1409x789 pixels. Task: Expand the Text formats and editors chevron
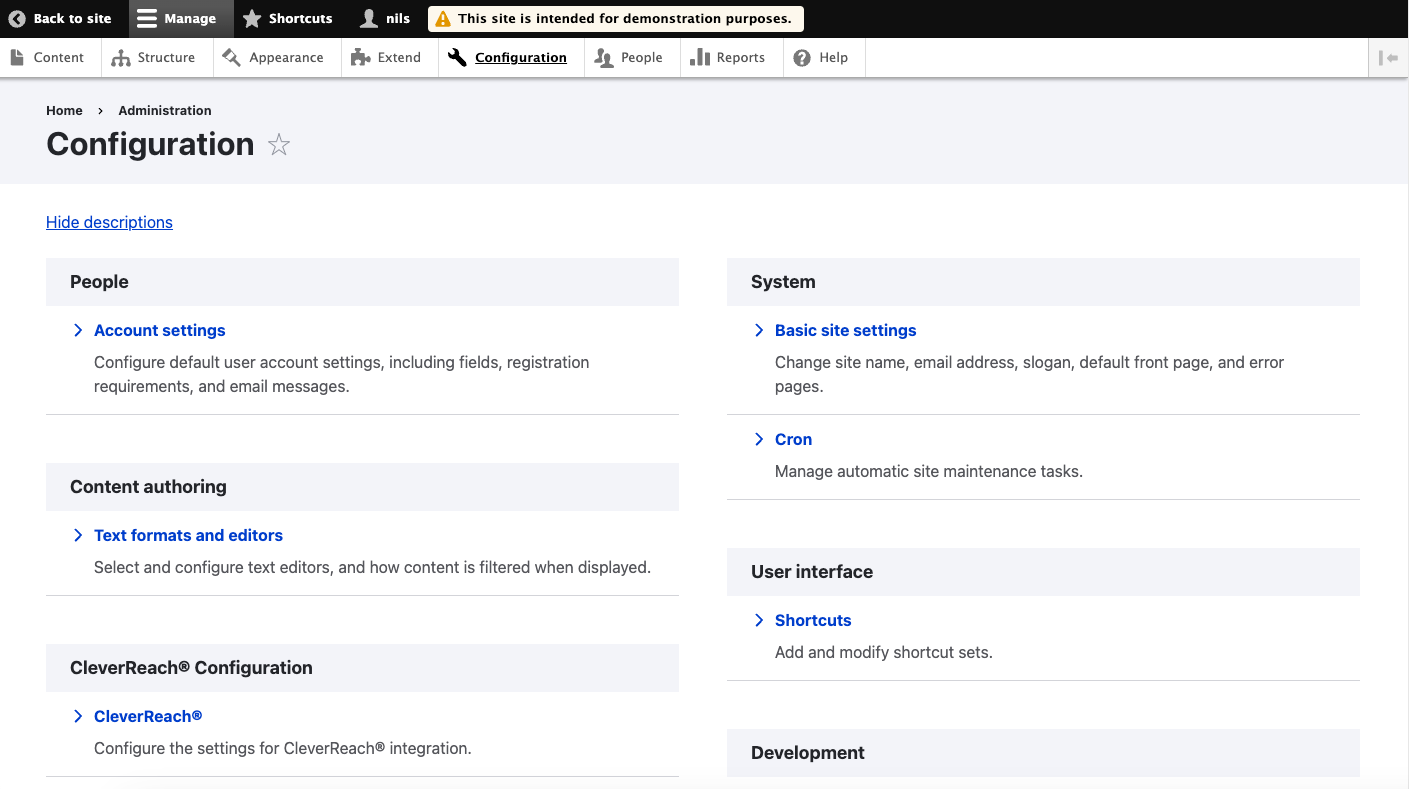[x=78, y=535]
